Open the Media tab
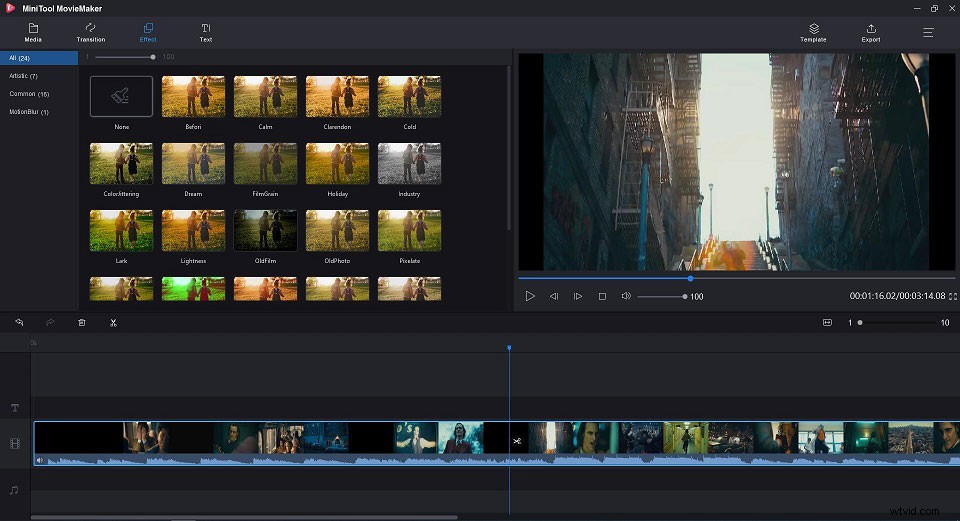The height and width of the screenshot is (521, 960). 33,32
